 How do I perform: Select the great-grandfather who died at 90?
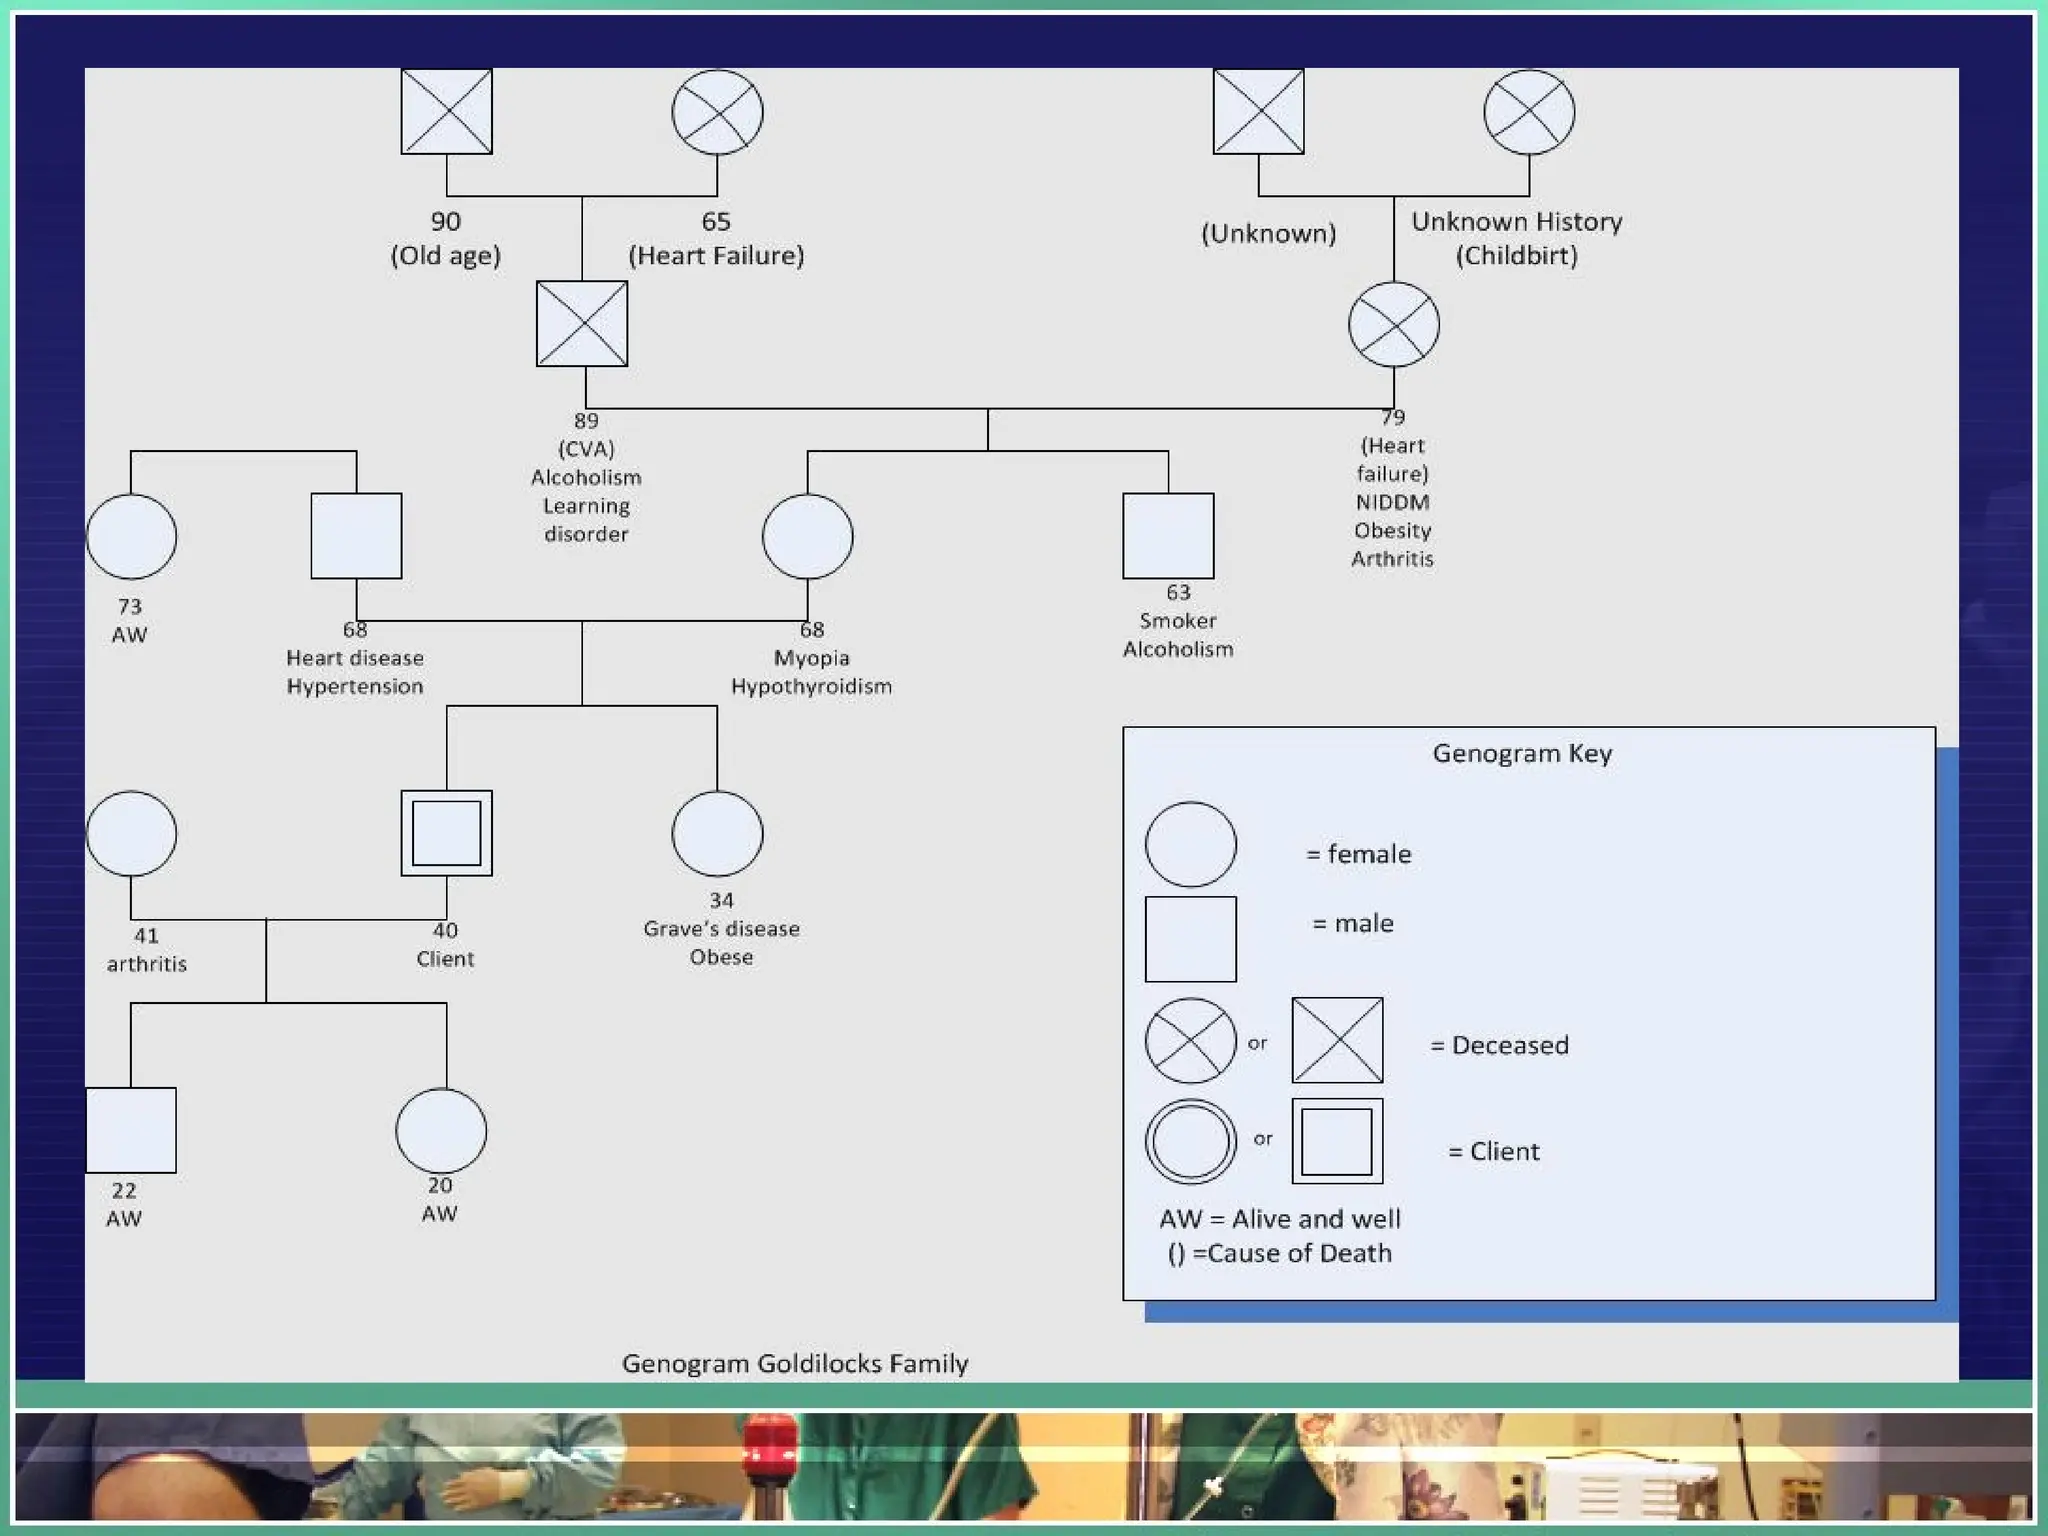[446, 111]
